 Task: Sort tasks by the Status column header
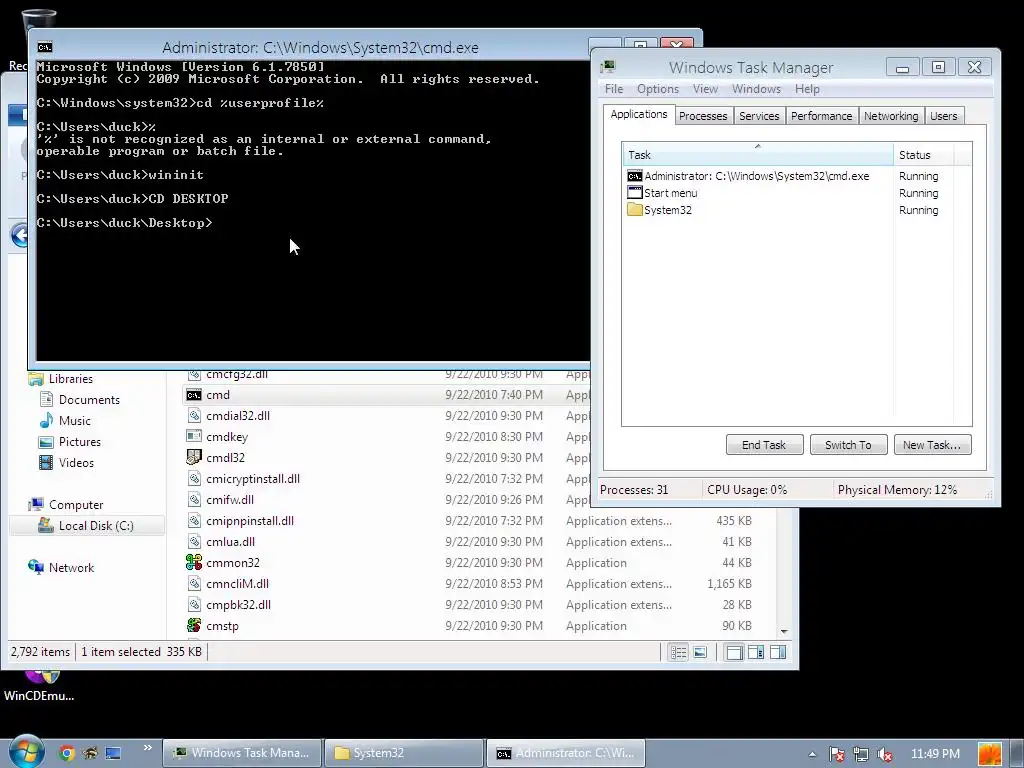pyautogui.click(x=923, y=155)
